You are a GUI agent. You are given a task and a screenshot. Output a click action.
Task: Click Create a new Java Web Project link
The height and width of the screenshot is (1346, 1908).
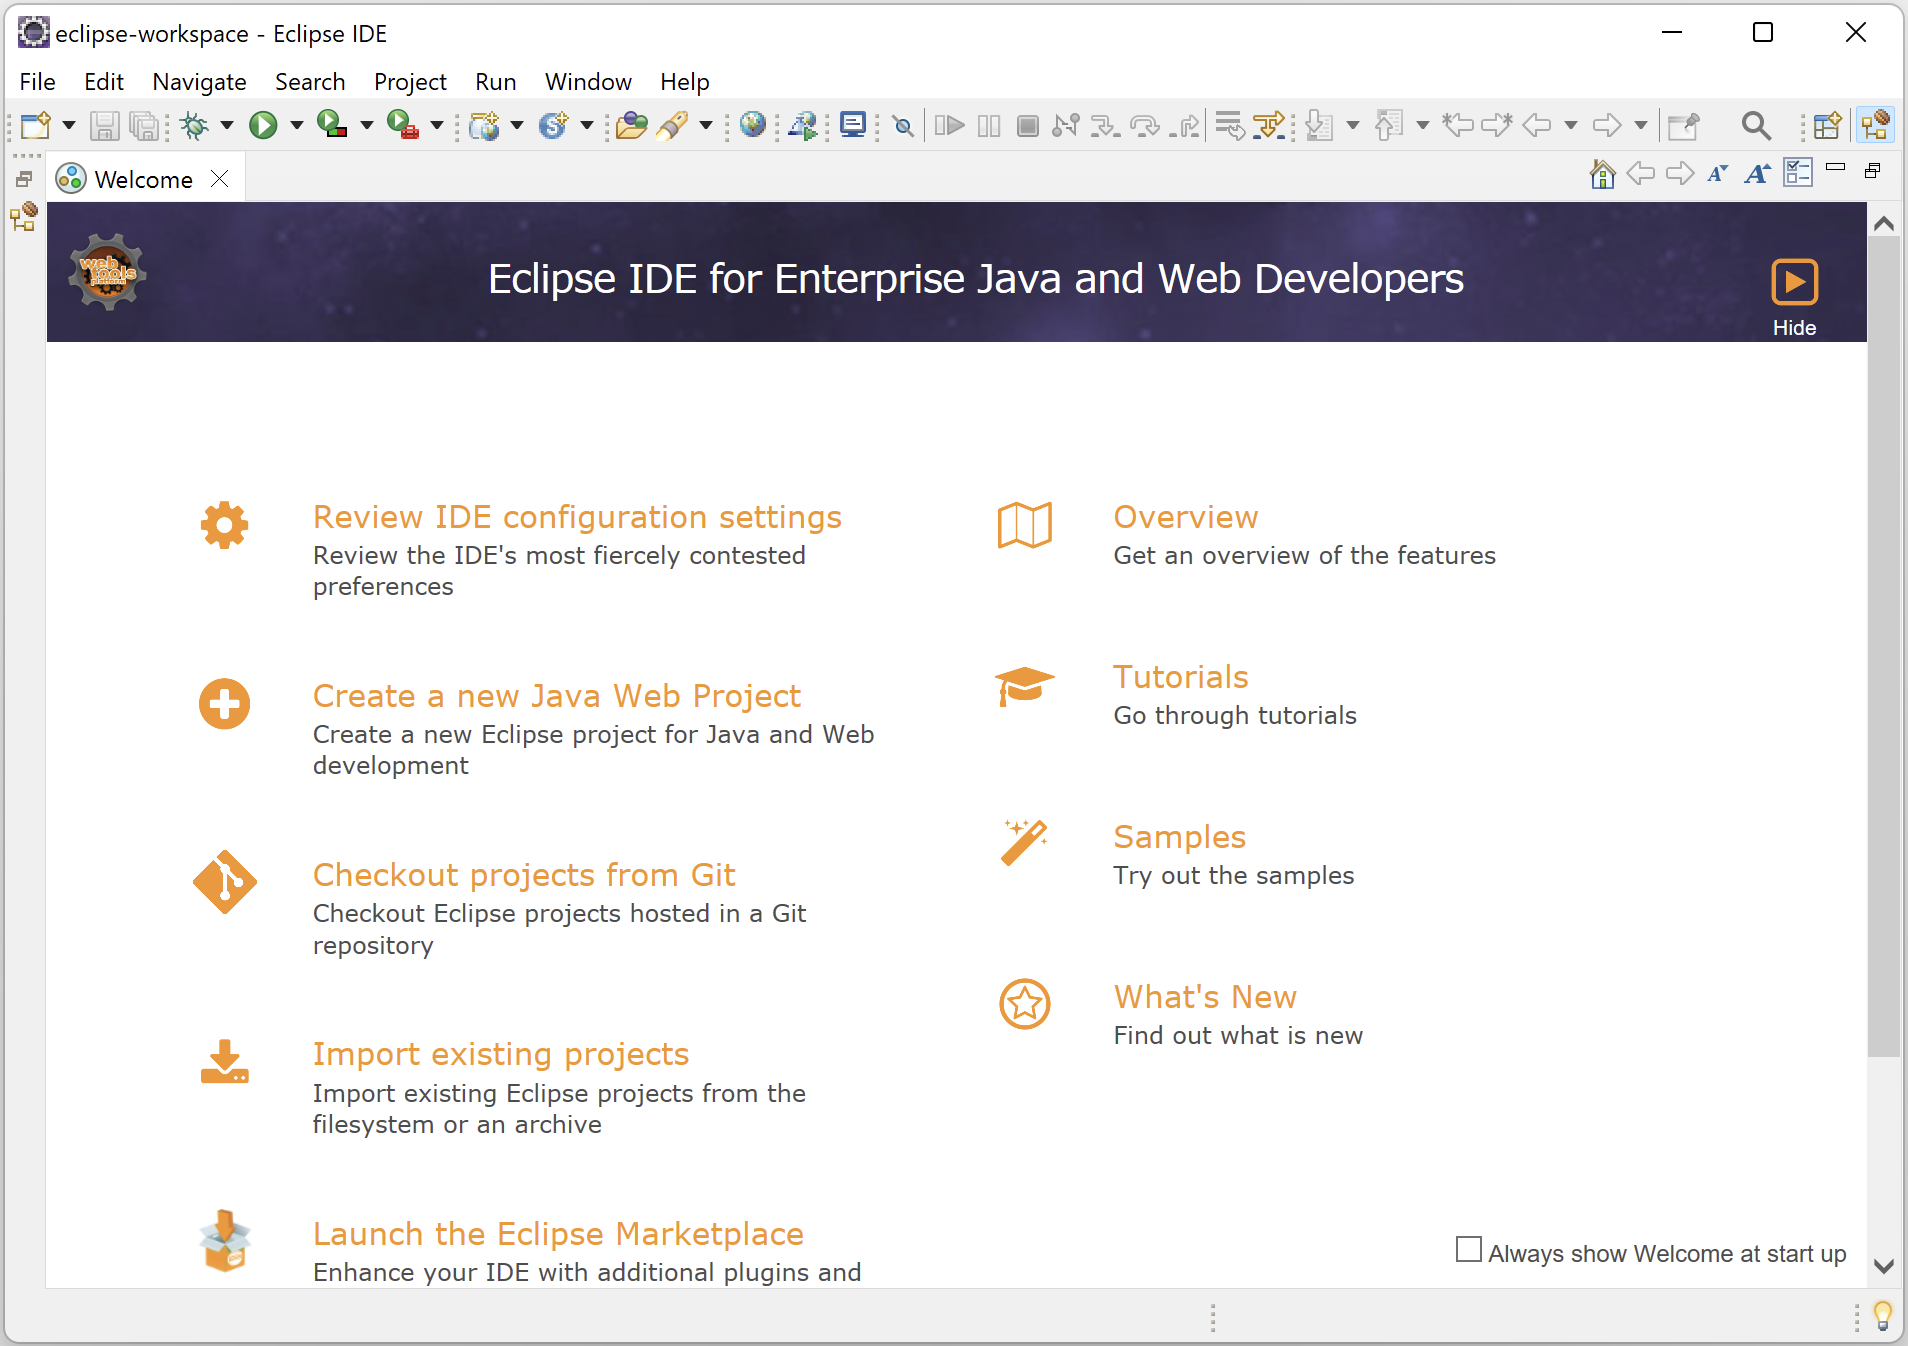(557, 696)
